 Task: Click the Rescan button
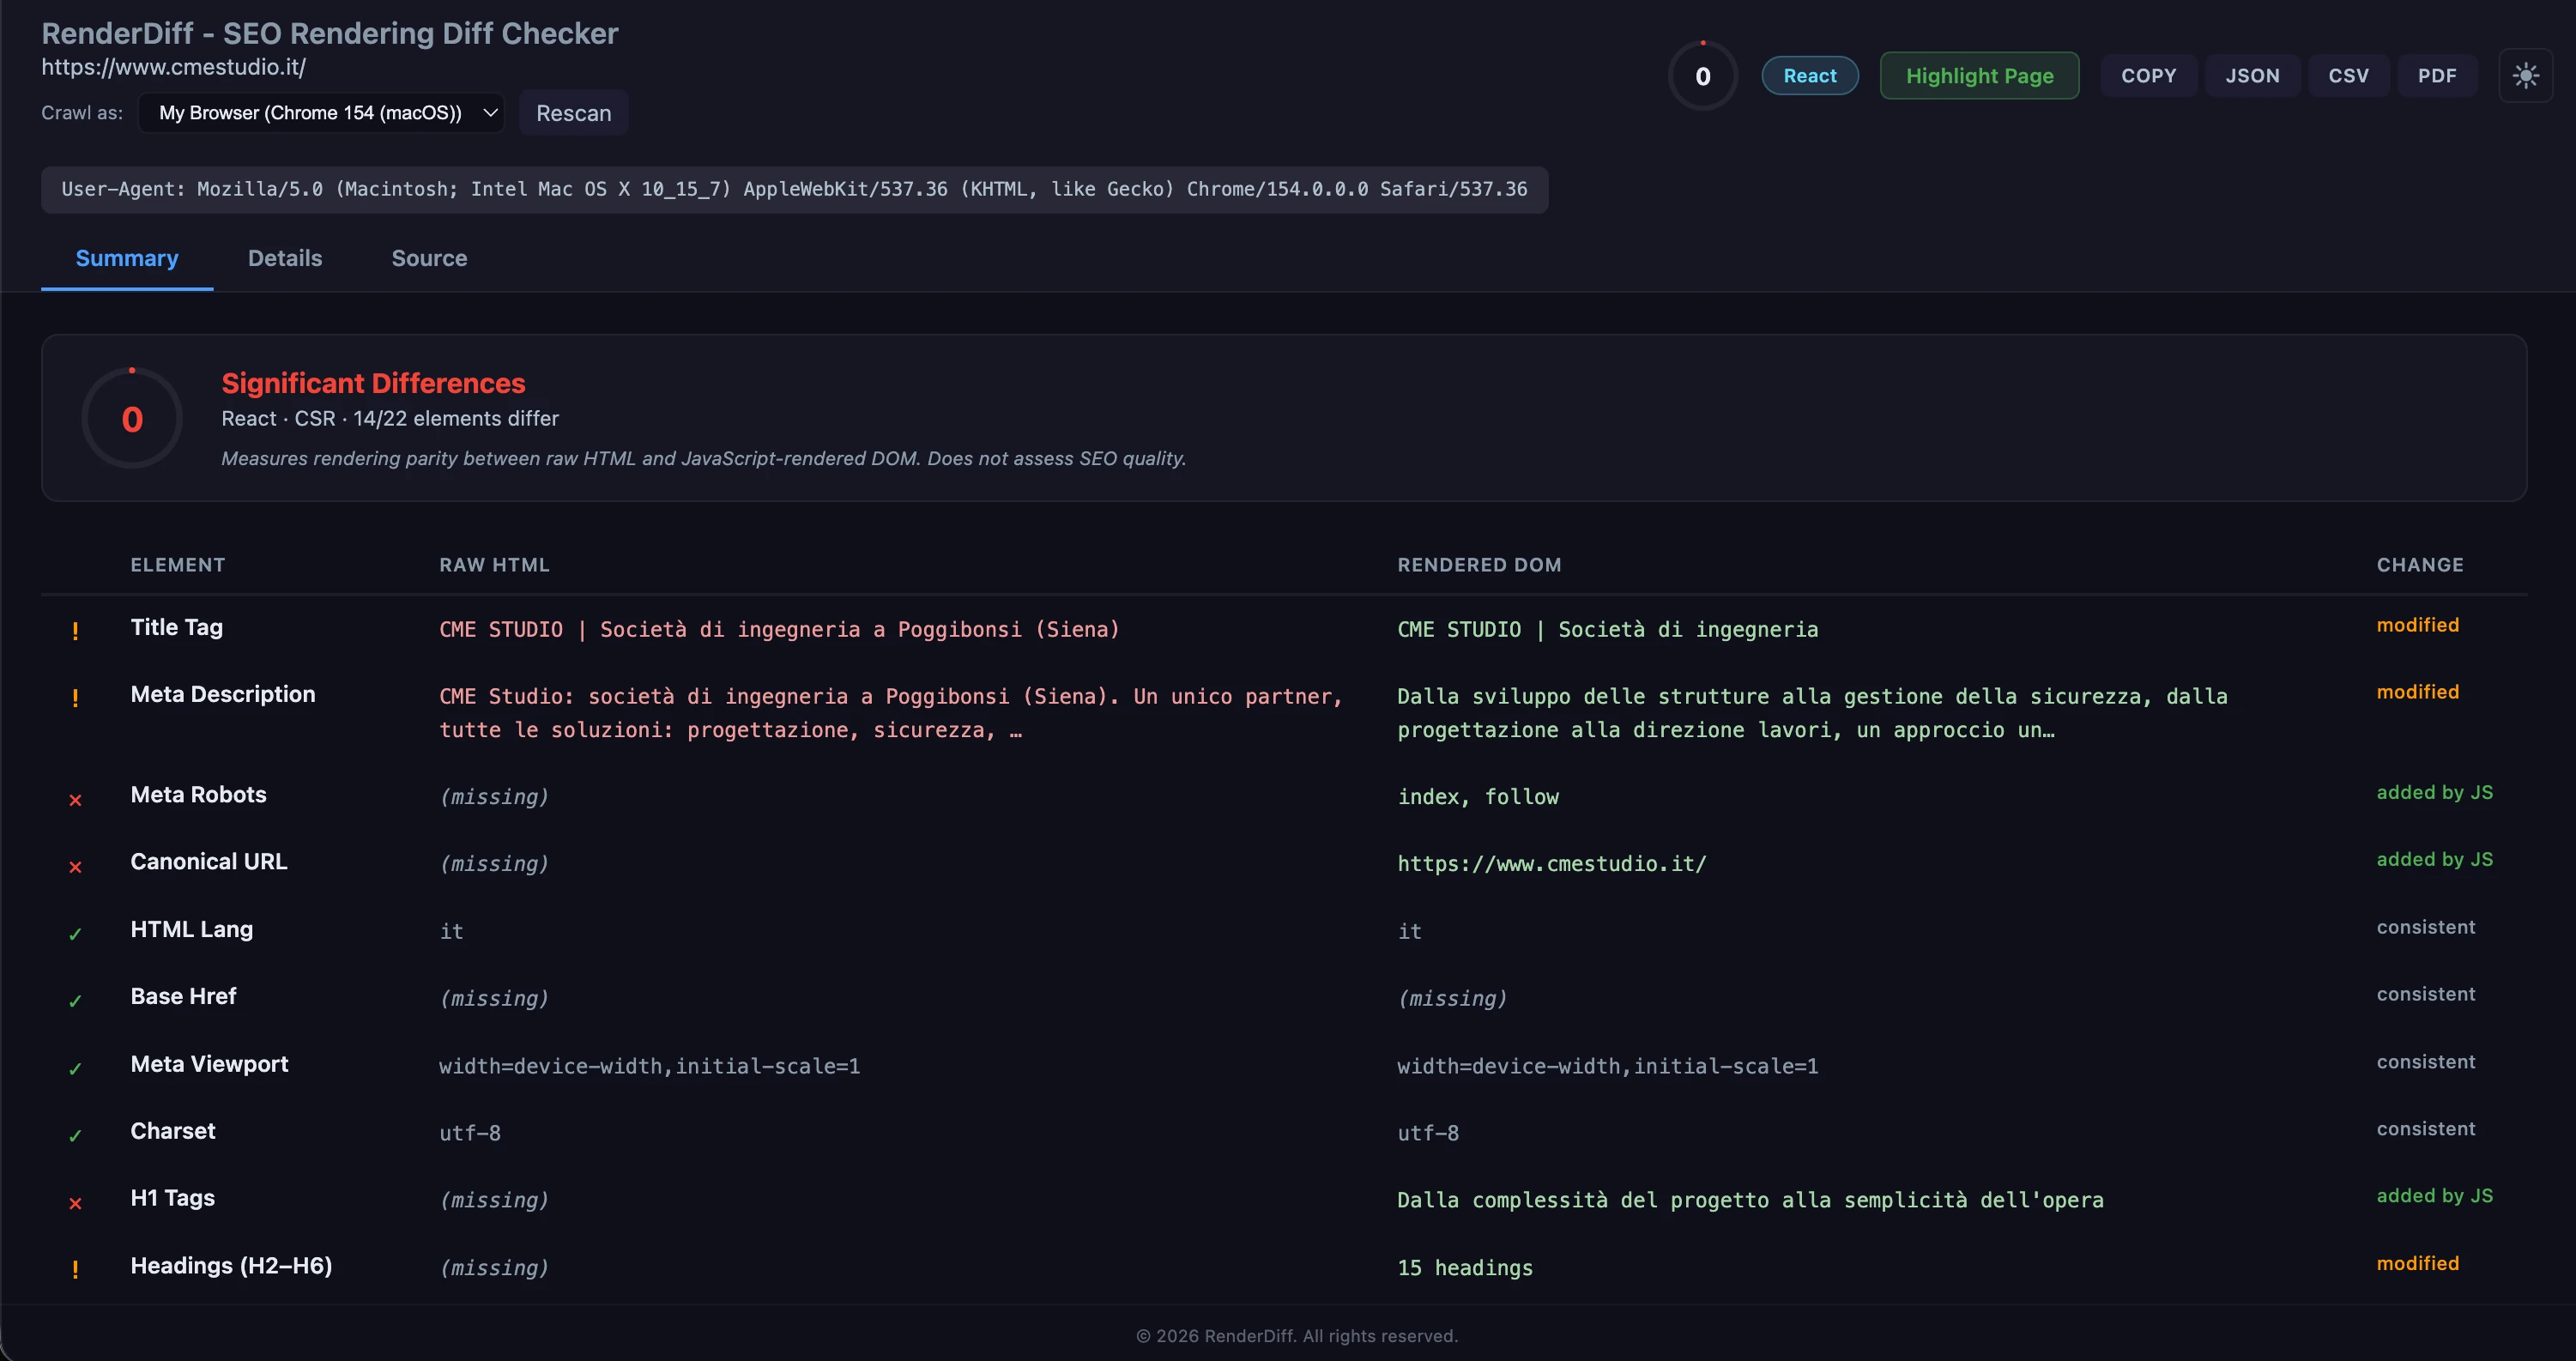573,112
